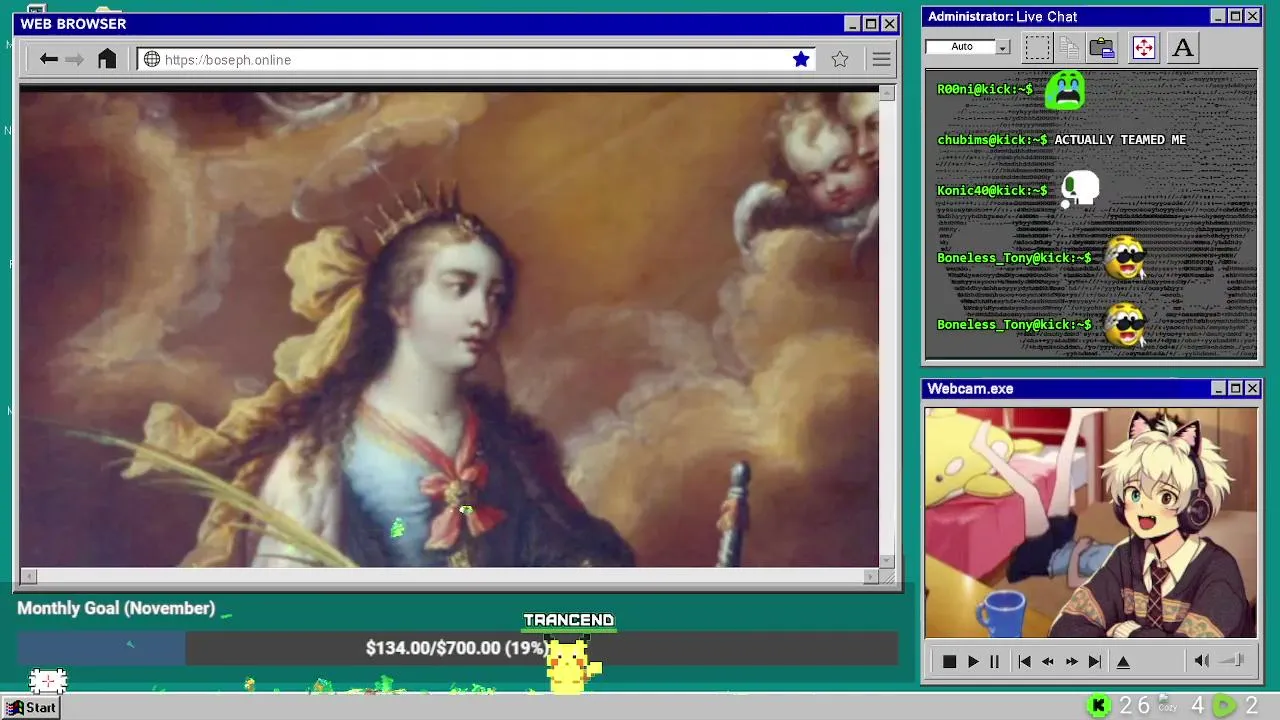Open the browser hamburger menu
Viewport: 1280px width, 720px height.
[x=881, y=59]
